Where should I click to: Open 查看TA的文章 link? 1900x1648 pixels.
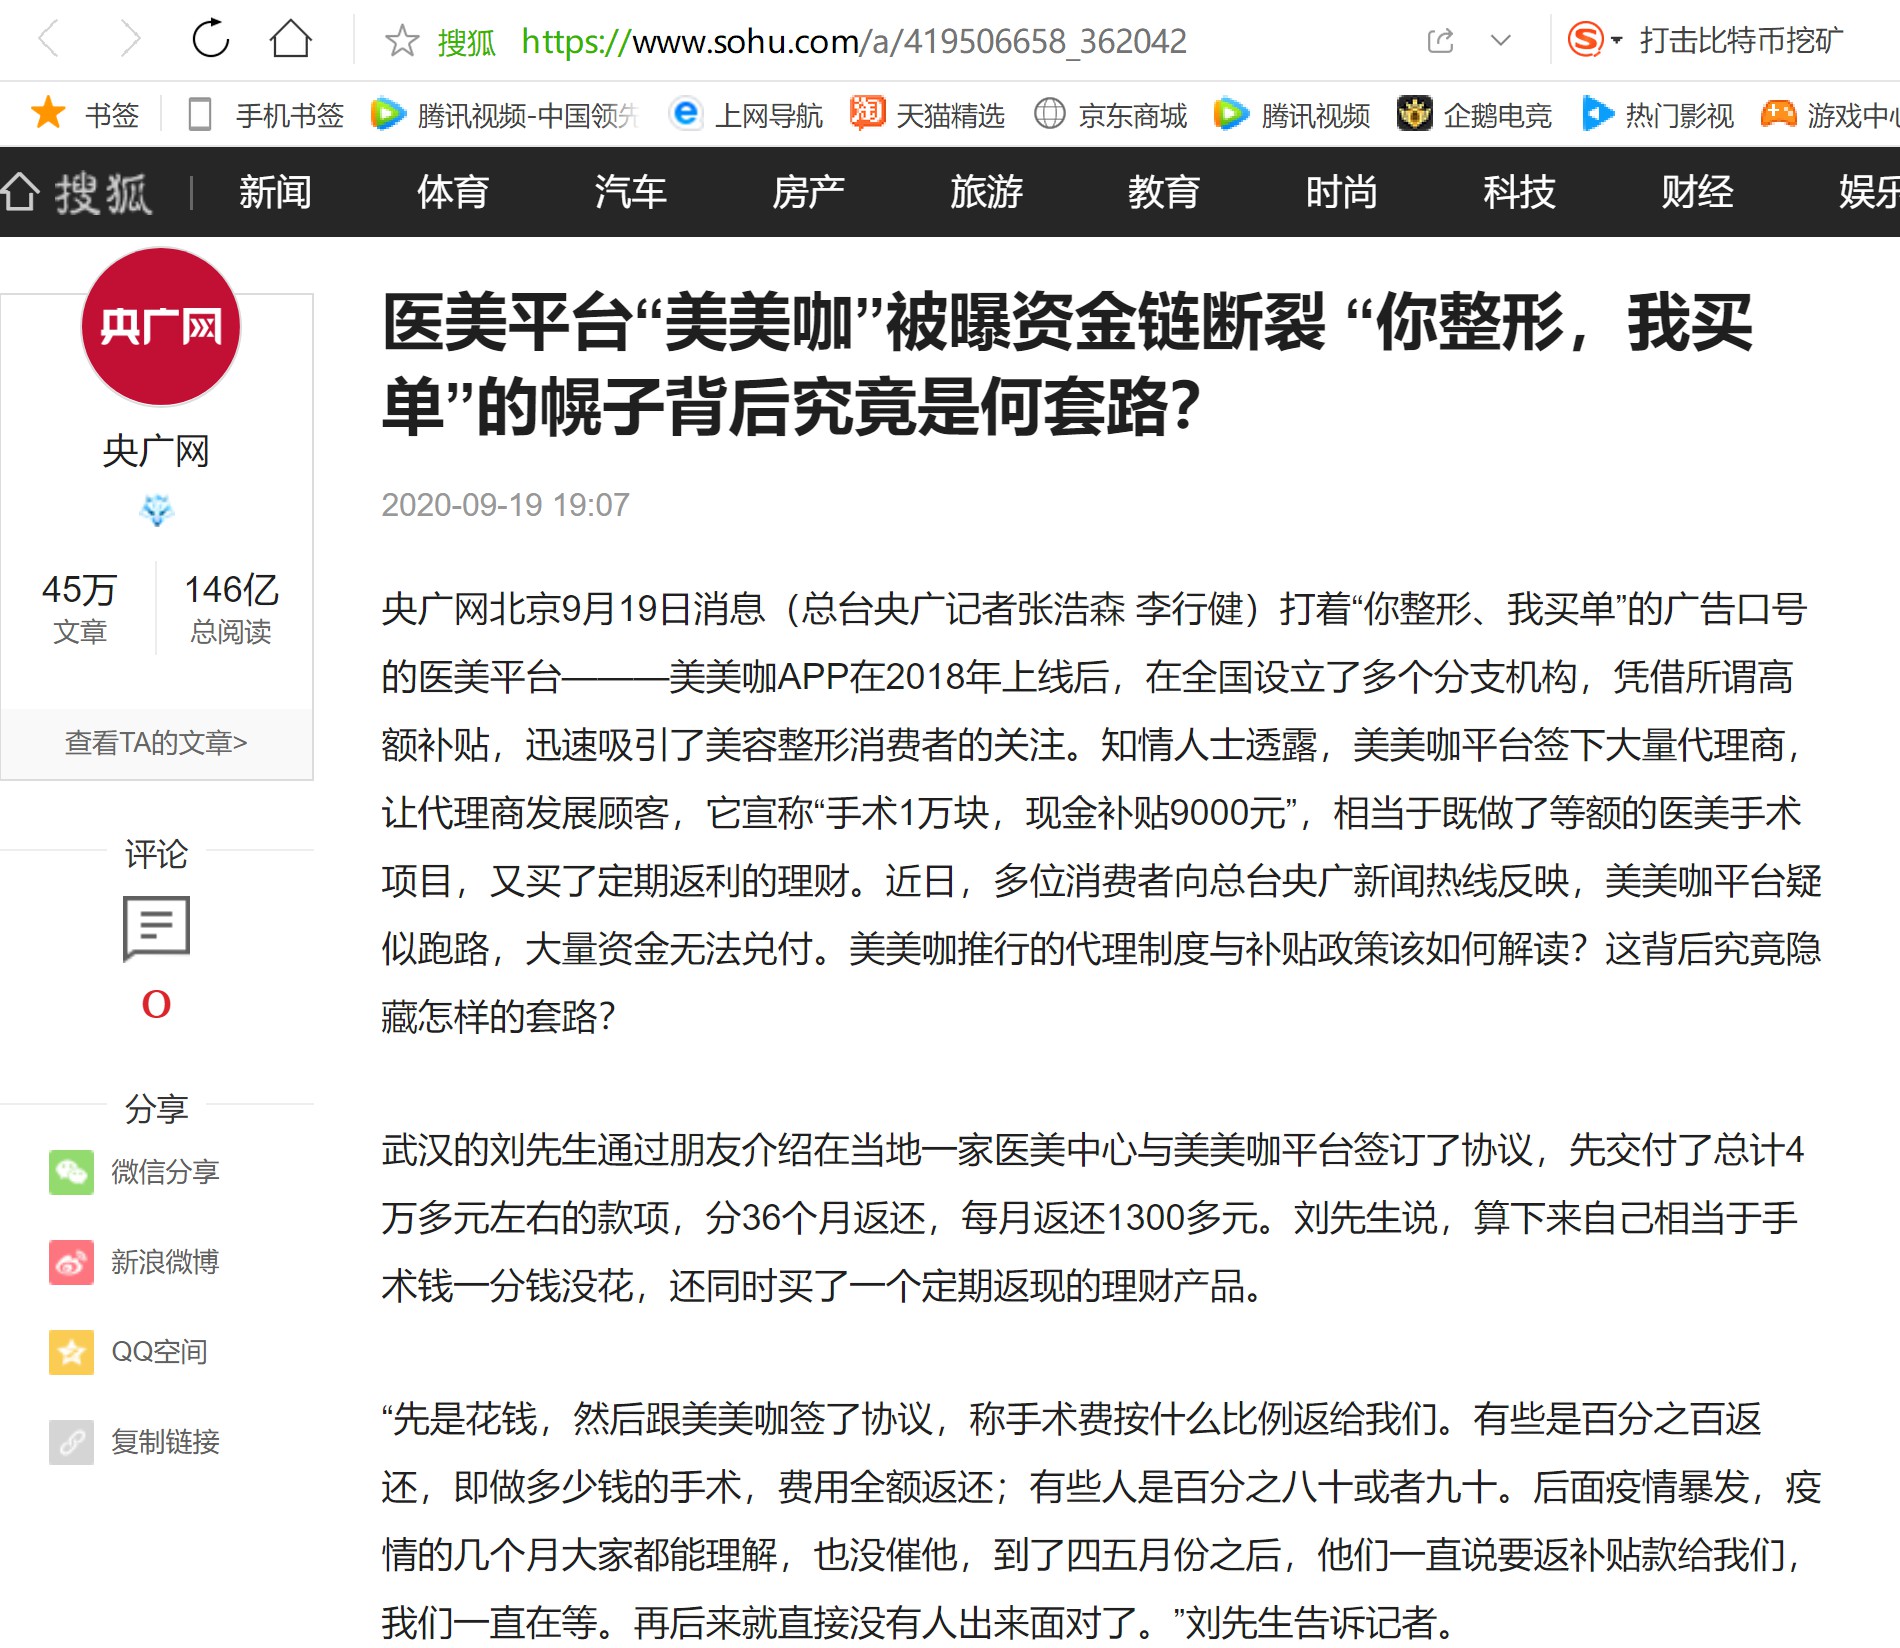coord(156,743)
